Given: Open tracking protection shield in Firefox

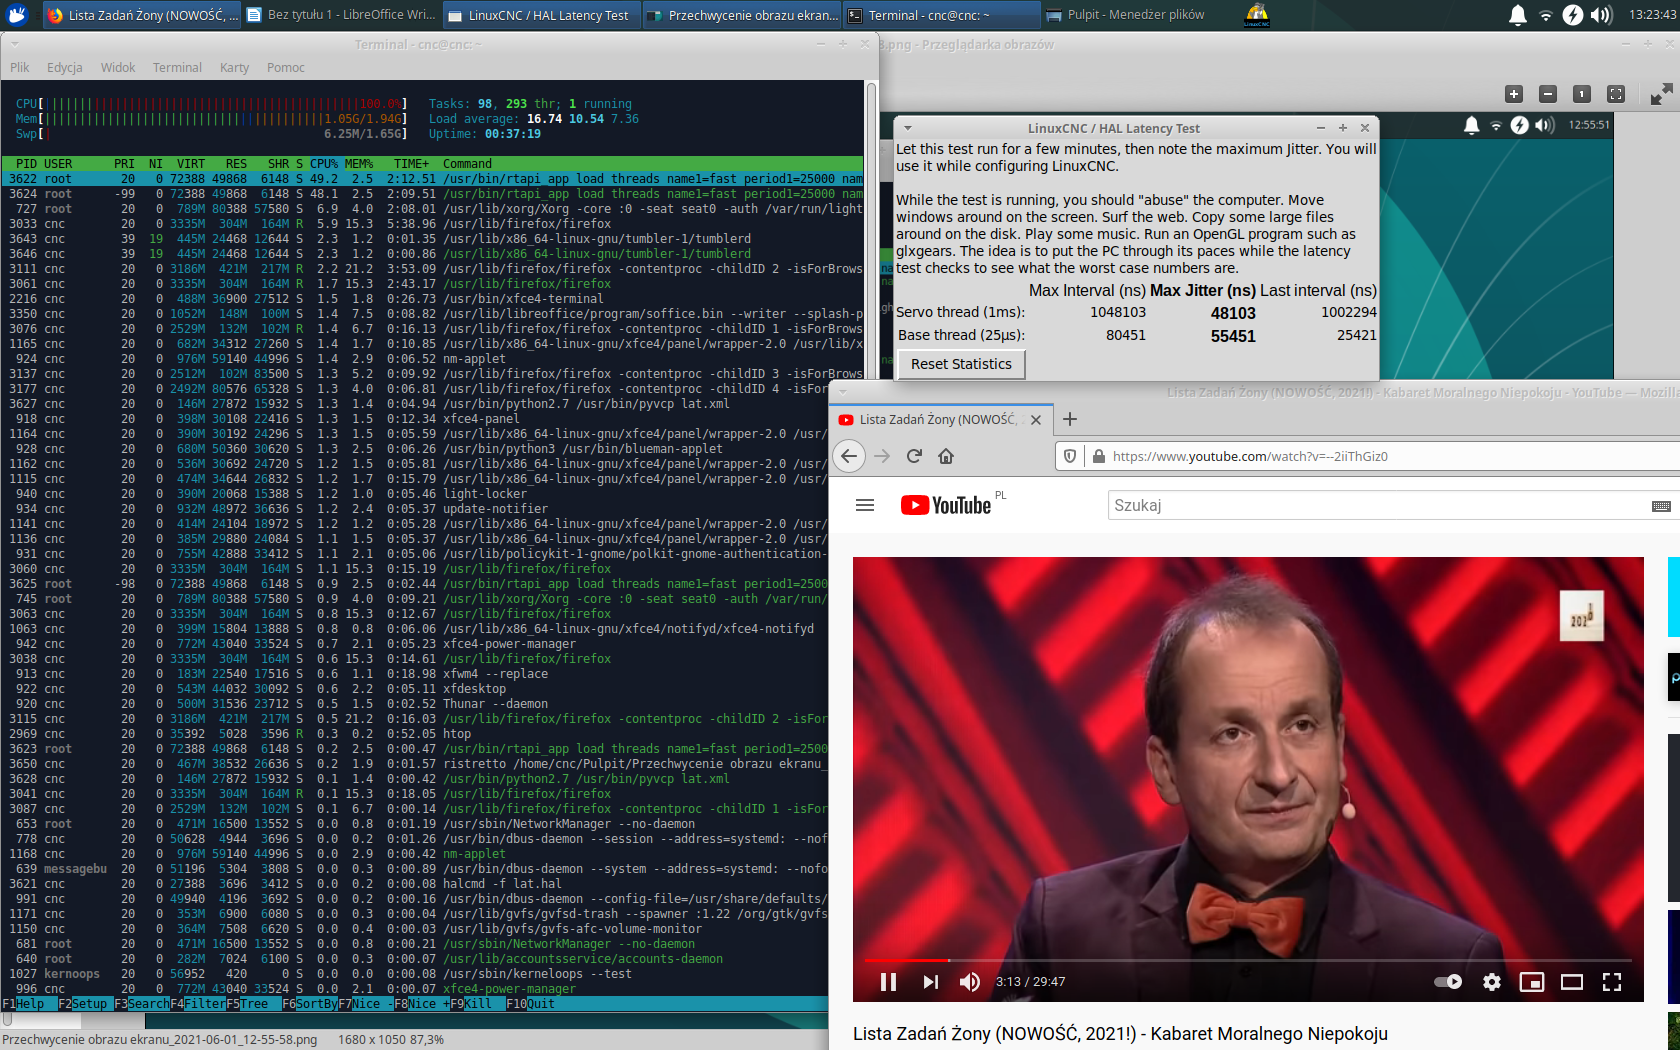Looking at the screenshot, I should (1070, 456).
